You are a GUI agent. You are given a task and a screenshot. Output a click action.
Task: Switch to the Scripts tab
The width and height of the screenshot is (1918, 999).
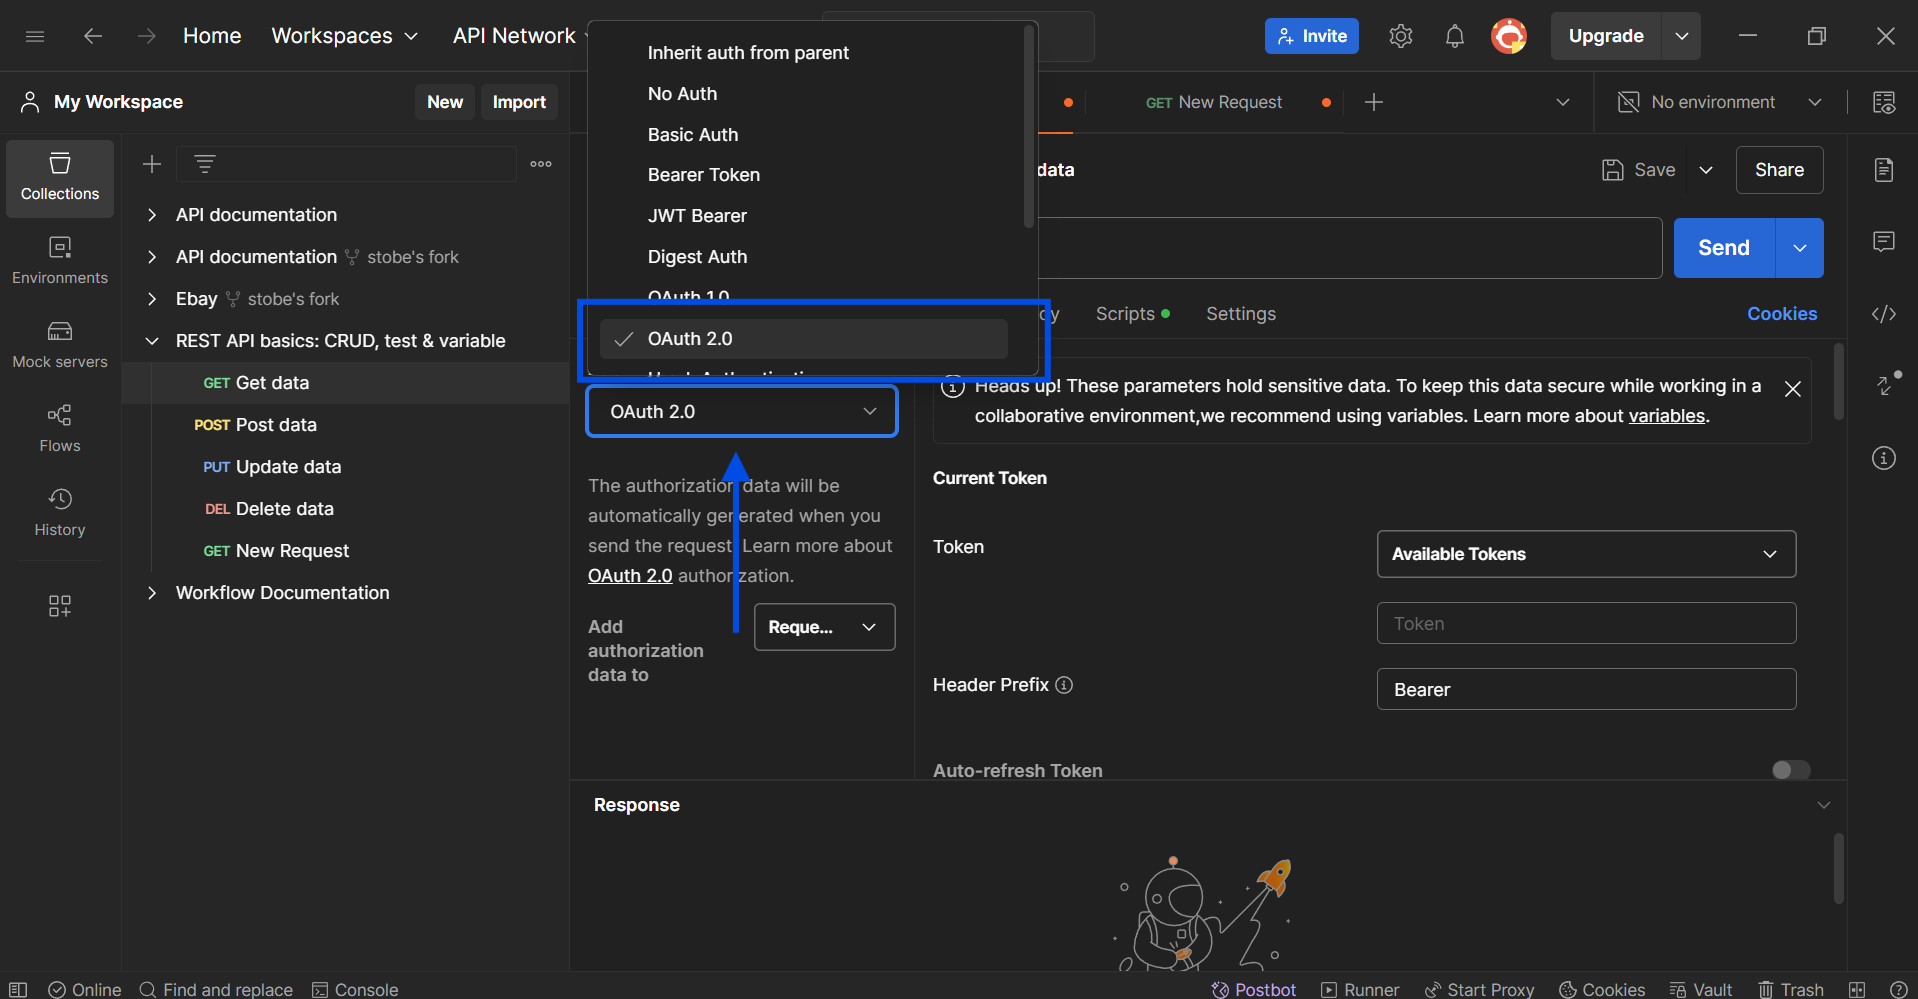click(1132, 314)
